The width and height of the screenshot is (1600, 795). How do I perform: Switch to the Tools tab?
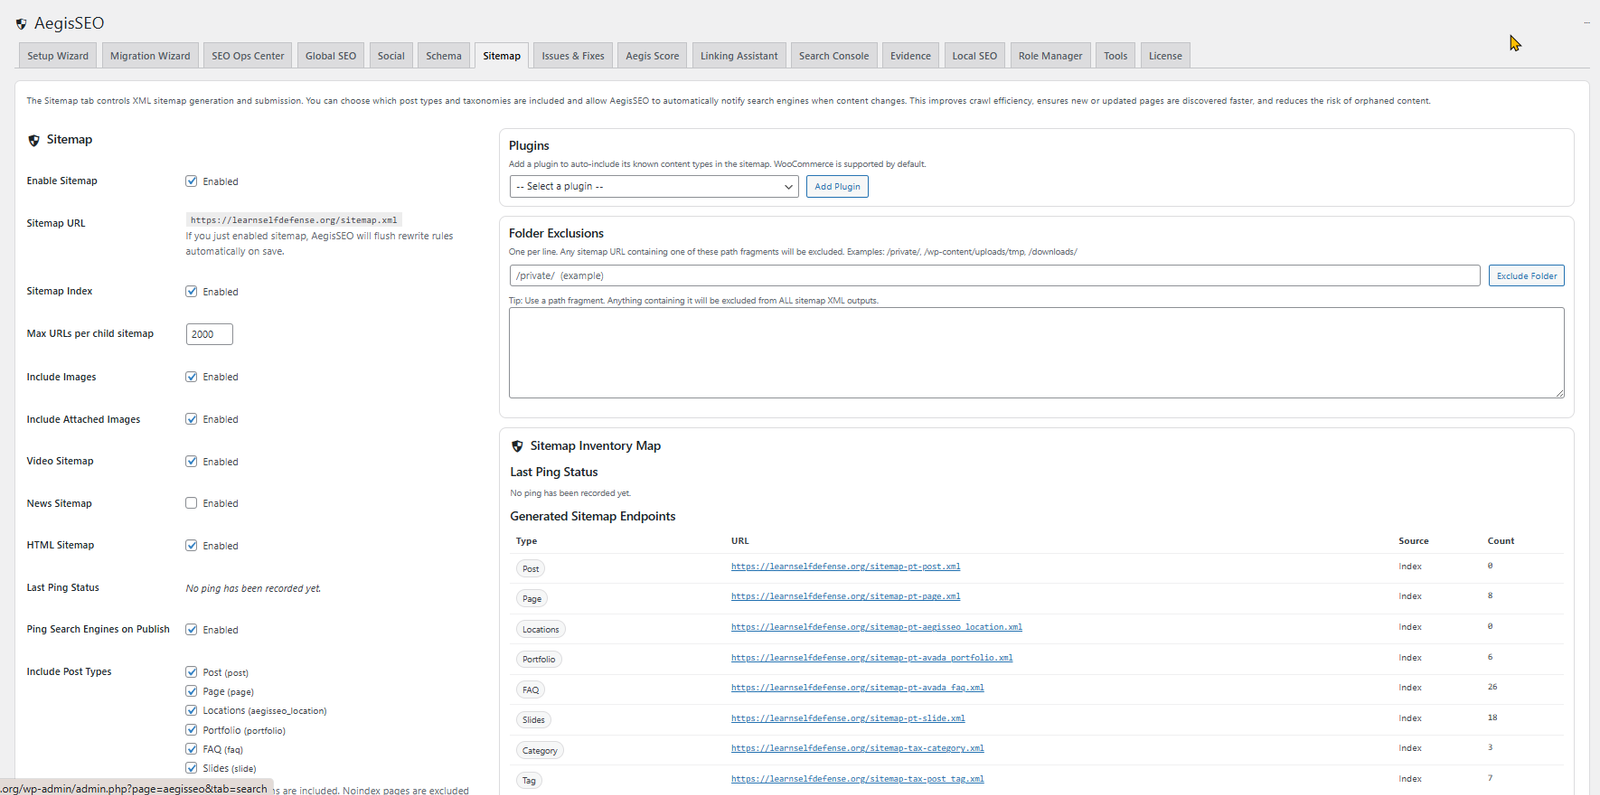[1116, 56]
